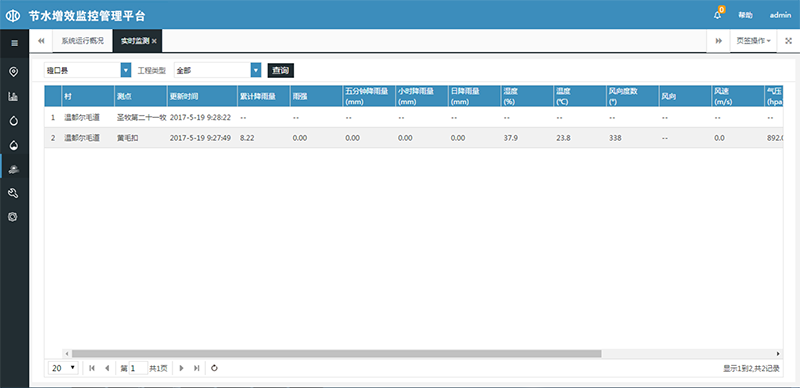
Task: Click the 风速 (m/s) column header
Action: tap(738, 96)
